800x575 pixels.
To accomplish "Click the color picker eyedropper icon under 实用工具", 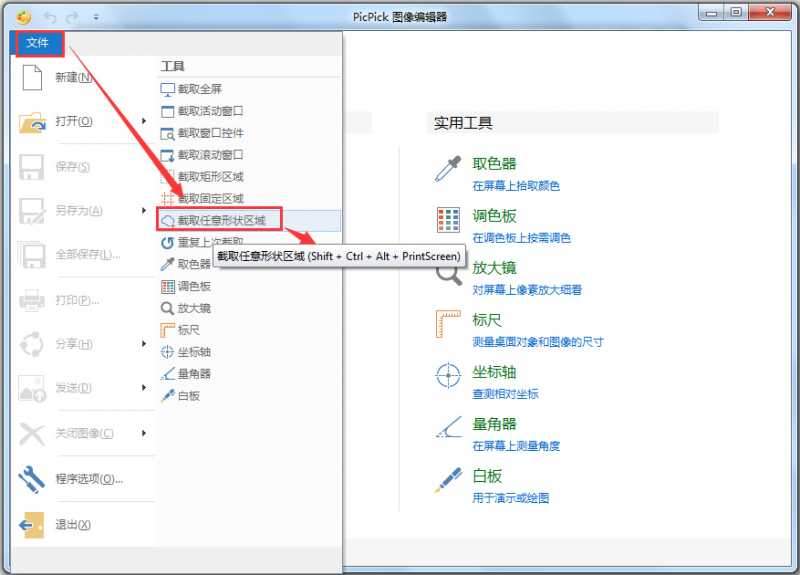I will 447,169.
